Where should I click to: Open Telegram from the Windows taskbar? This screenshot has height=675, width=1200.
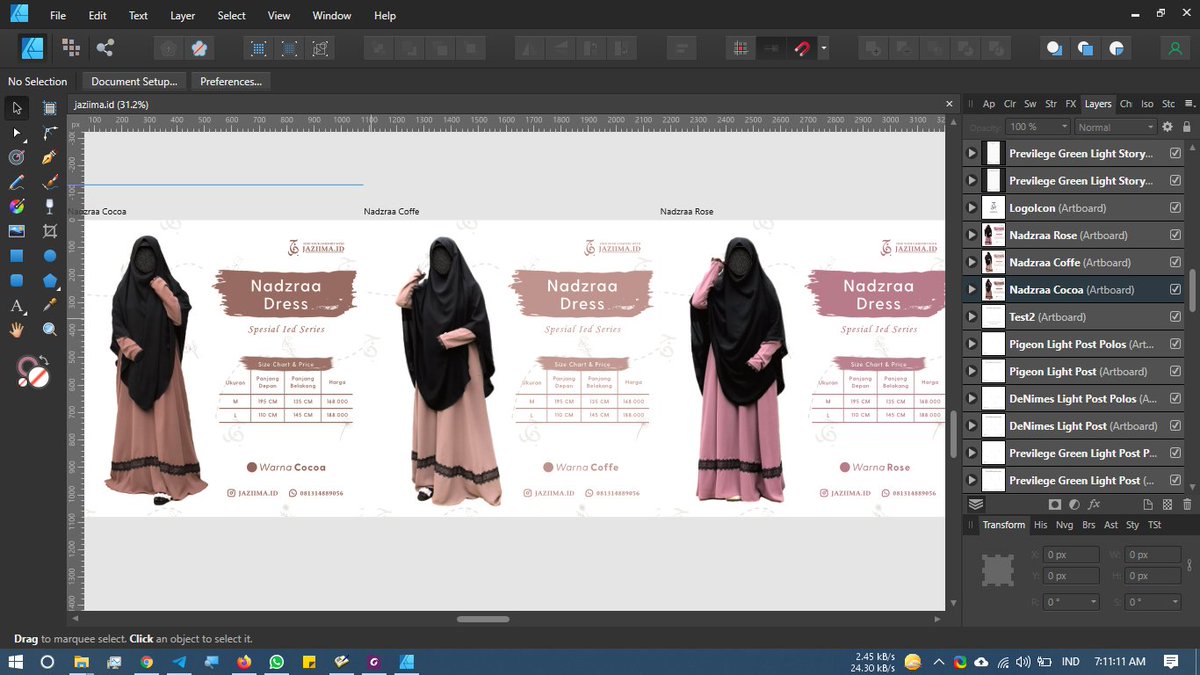pyautogui.click(x=179, y=662)
